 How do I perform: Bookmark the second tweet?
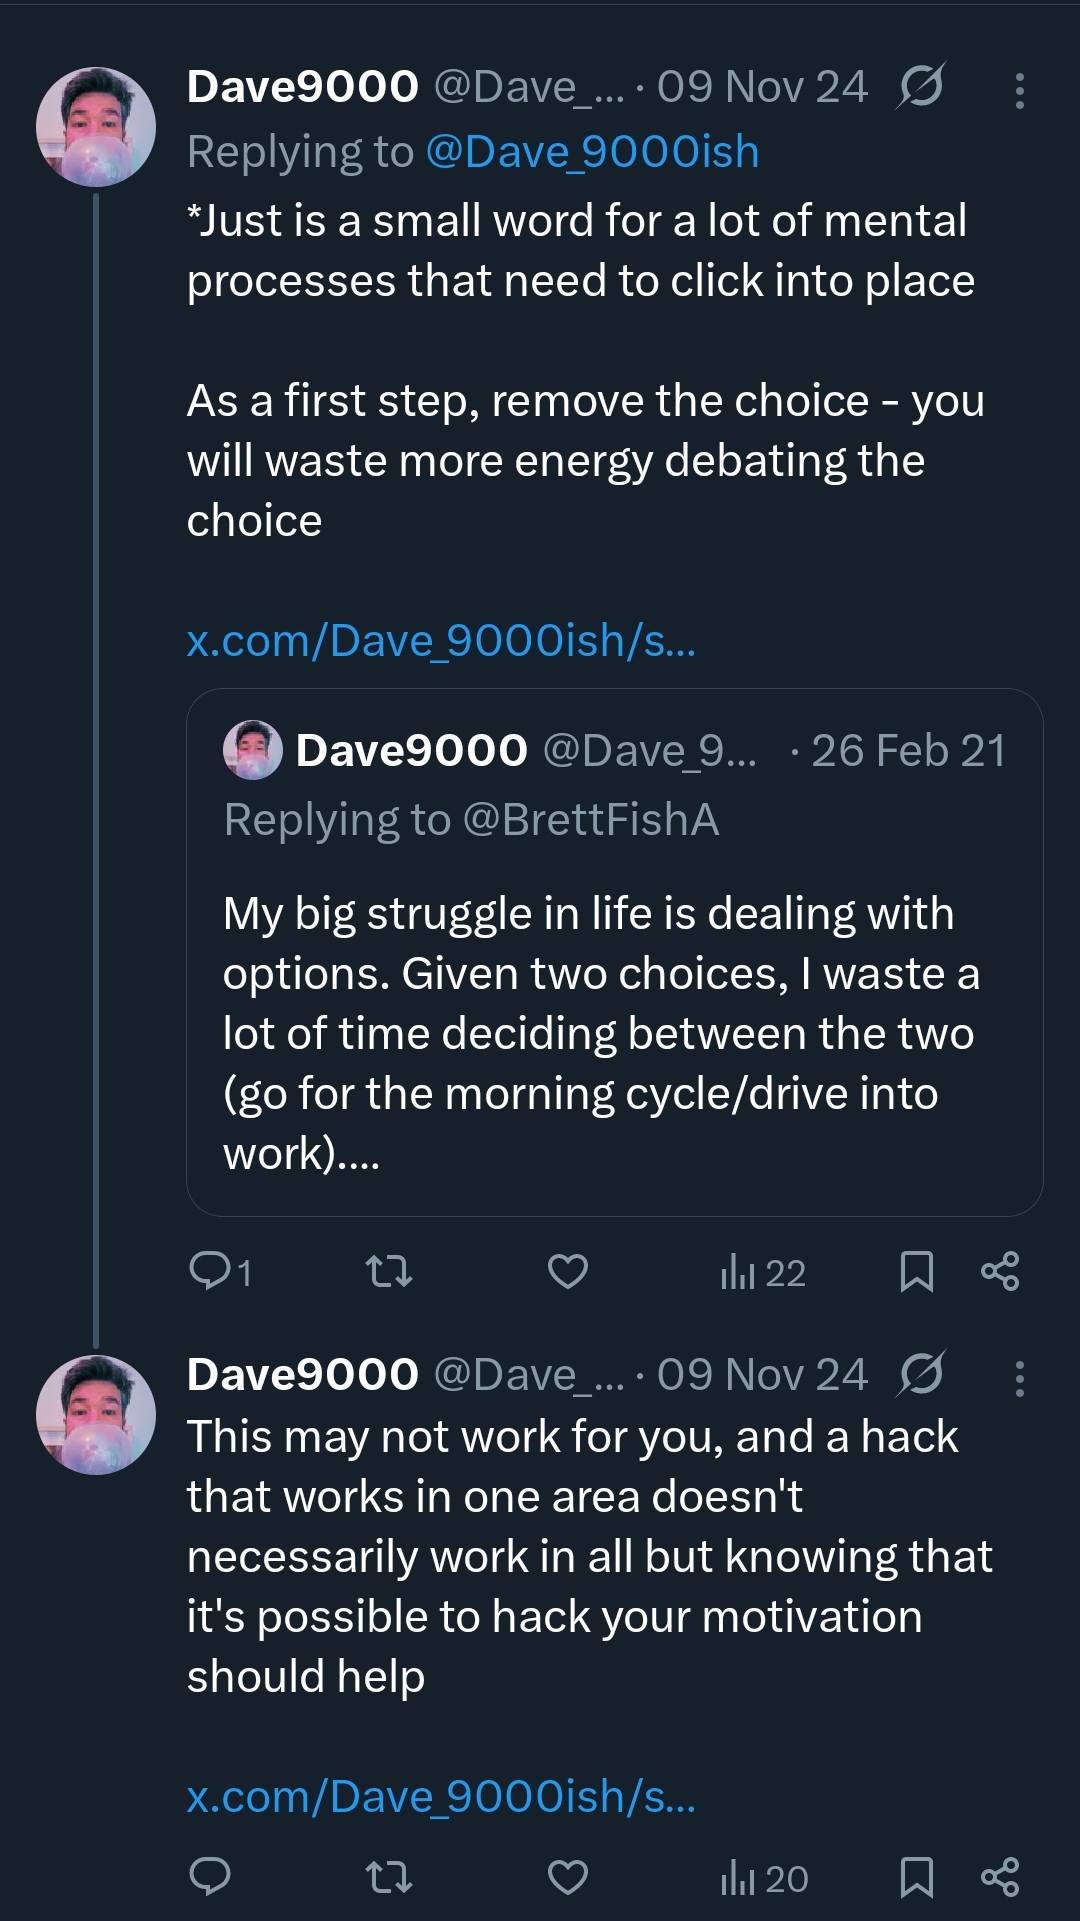916,1877
